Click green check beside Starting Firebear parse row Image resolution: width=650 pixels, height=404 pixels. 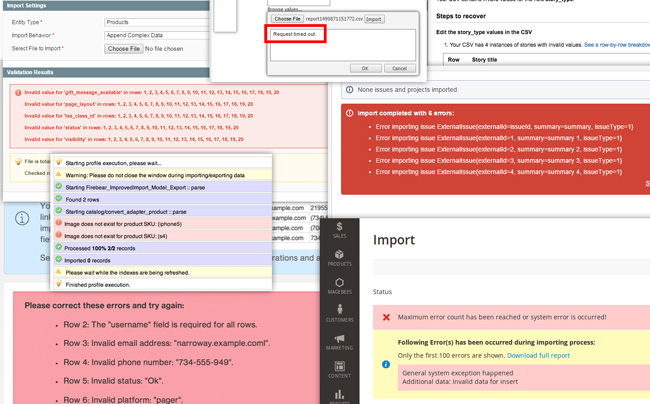point(59,186)
